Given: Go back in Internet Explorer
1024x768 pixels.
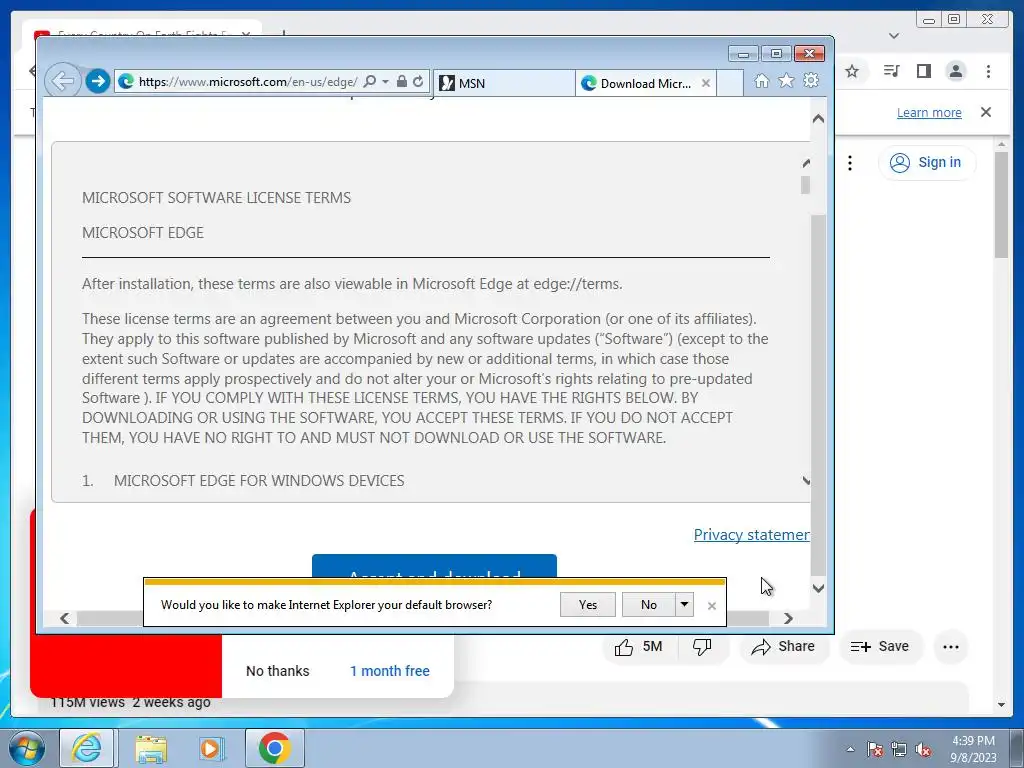Looking at the screenshot, I should click(63, 82).
